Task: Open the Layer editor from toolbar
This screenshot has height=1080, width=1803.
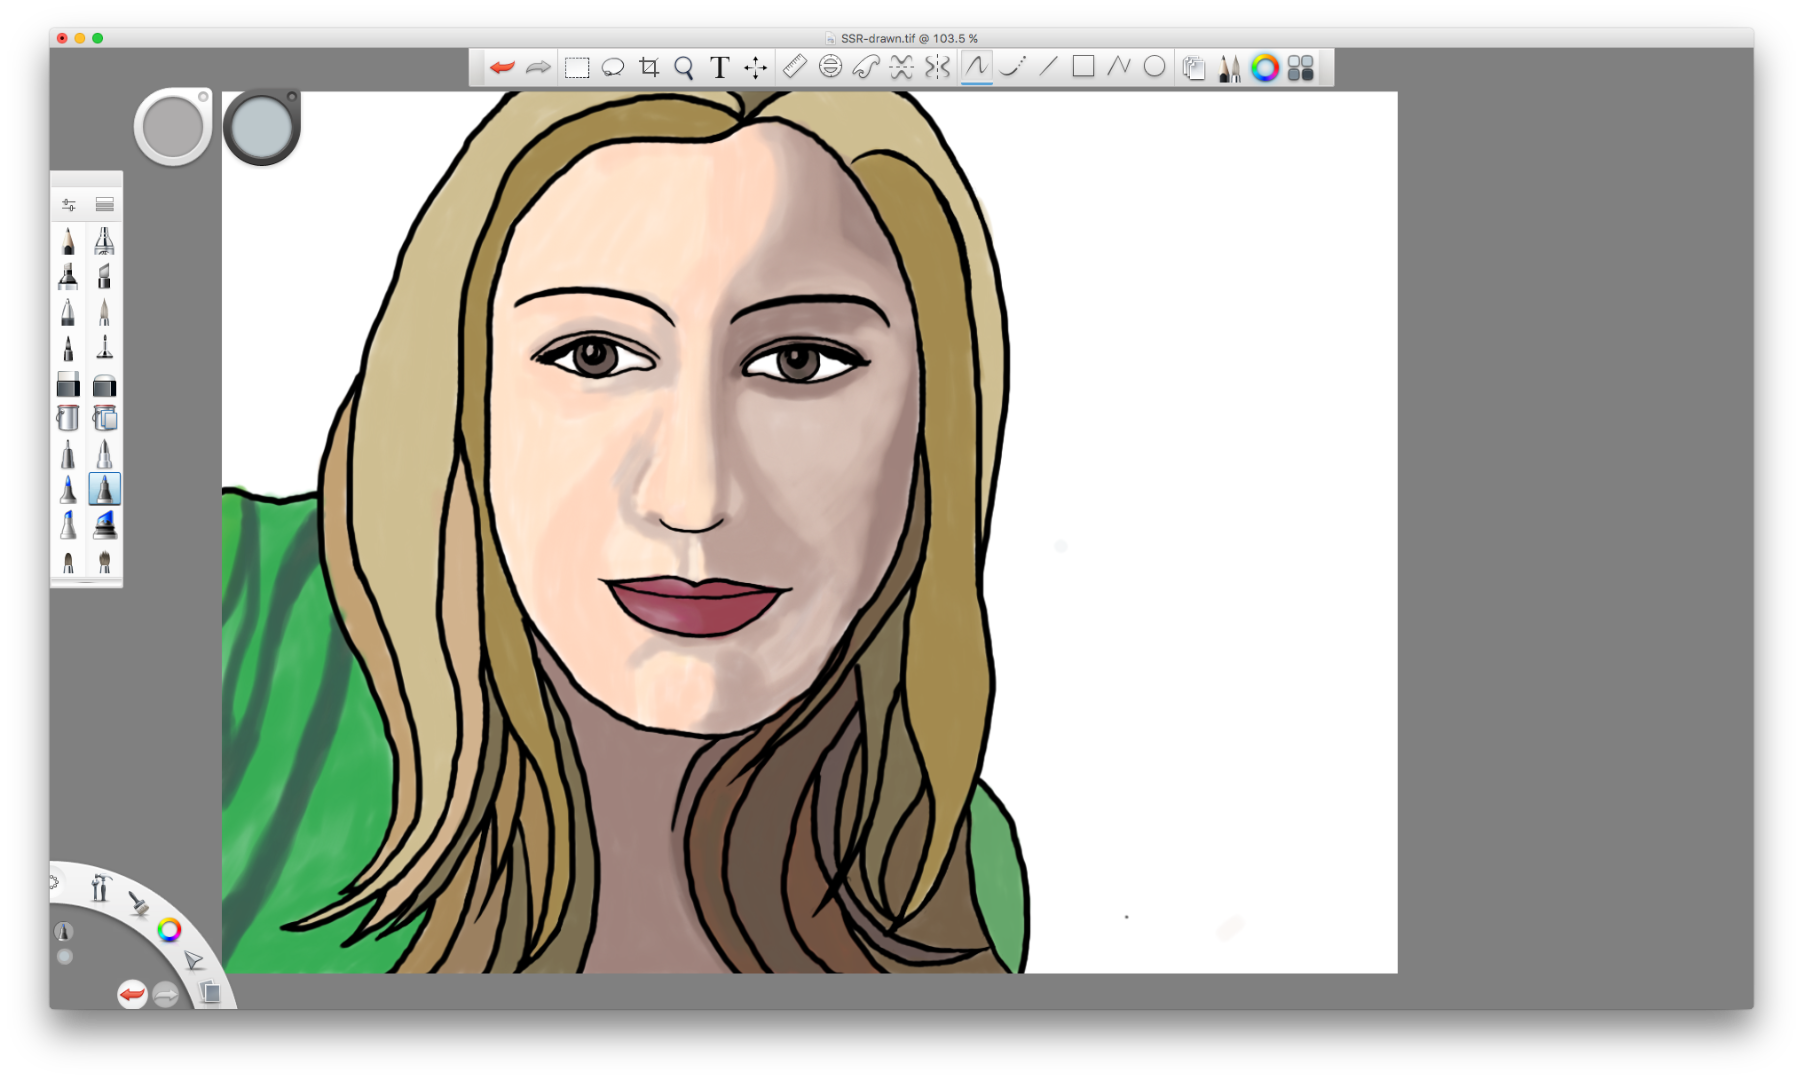Action: [1193, 67]
